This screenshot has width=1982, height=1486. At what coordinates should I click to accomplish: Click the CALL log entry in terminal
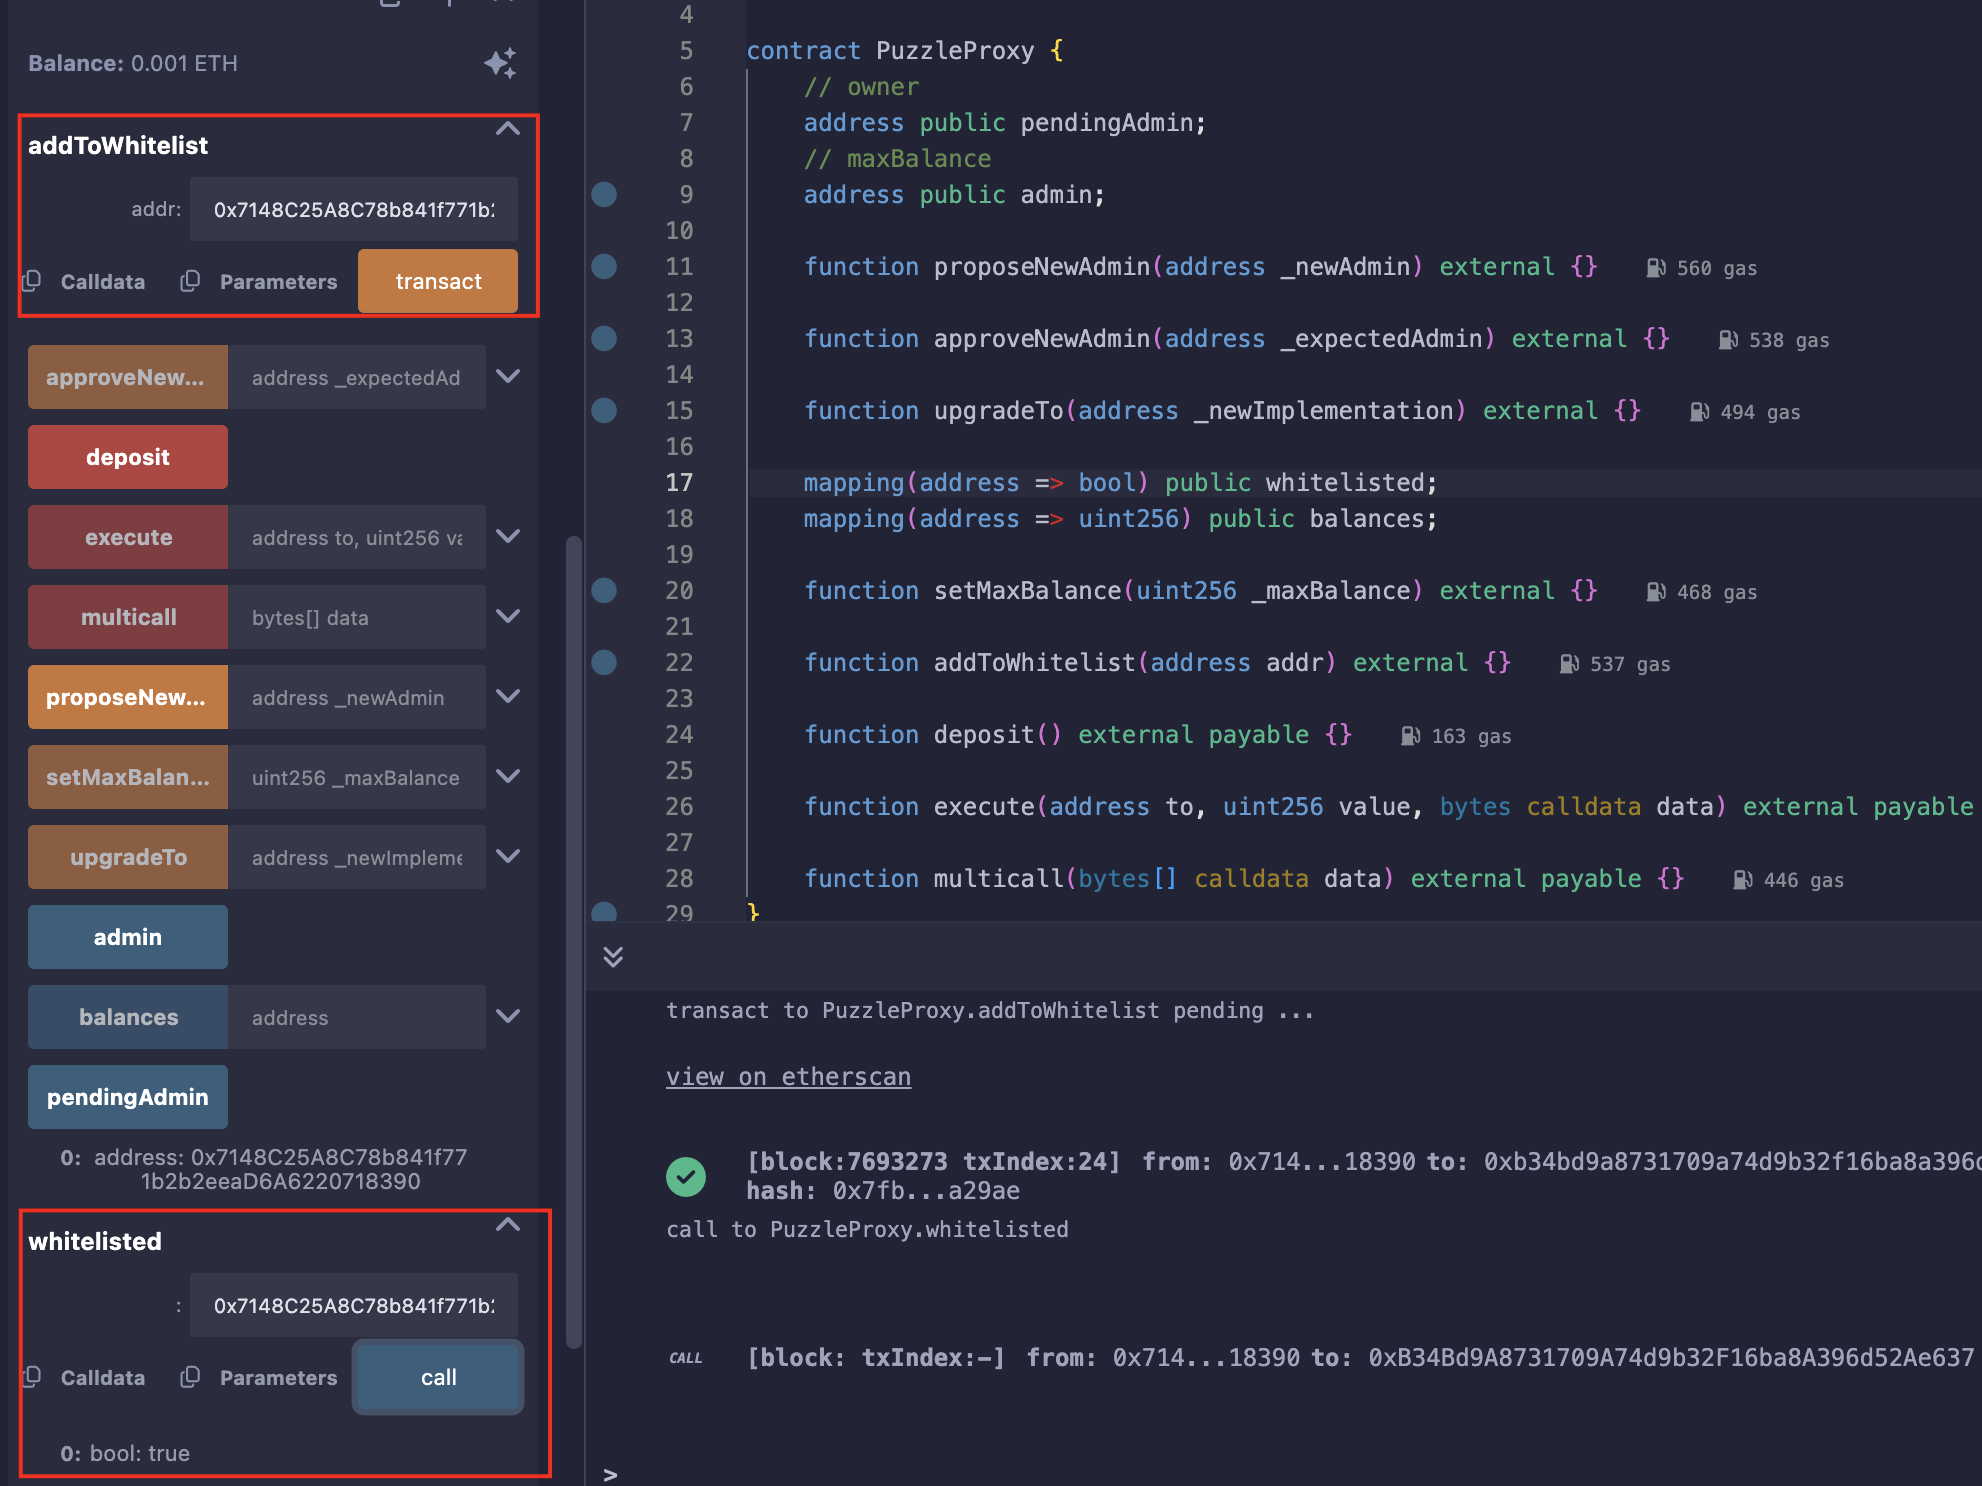1320,1357
